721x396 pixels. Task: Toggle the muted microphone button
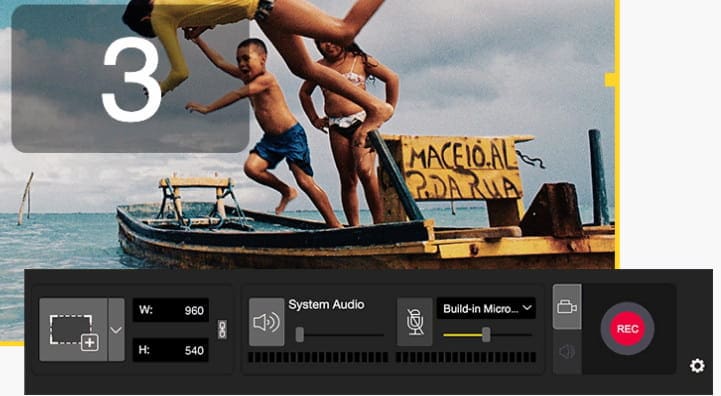415,322
